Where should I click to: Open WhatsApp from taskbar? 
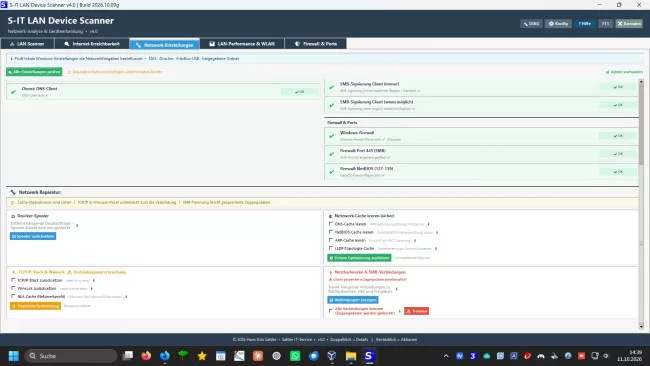tap(295, 356)
